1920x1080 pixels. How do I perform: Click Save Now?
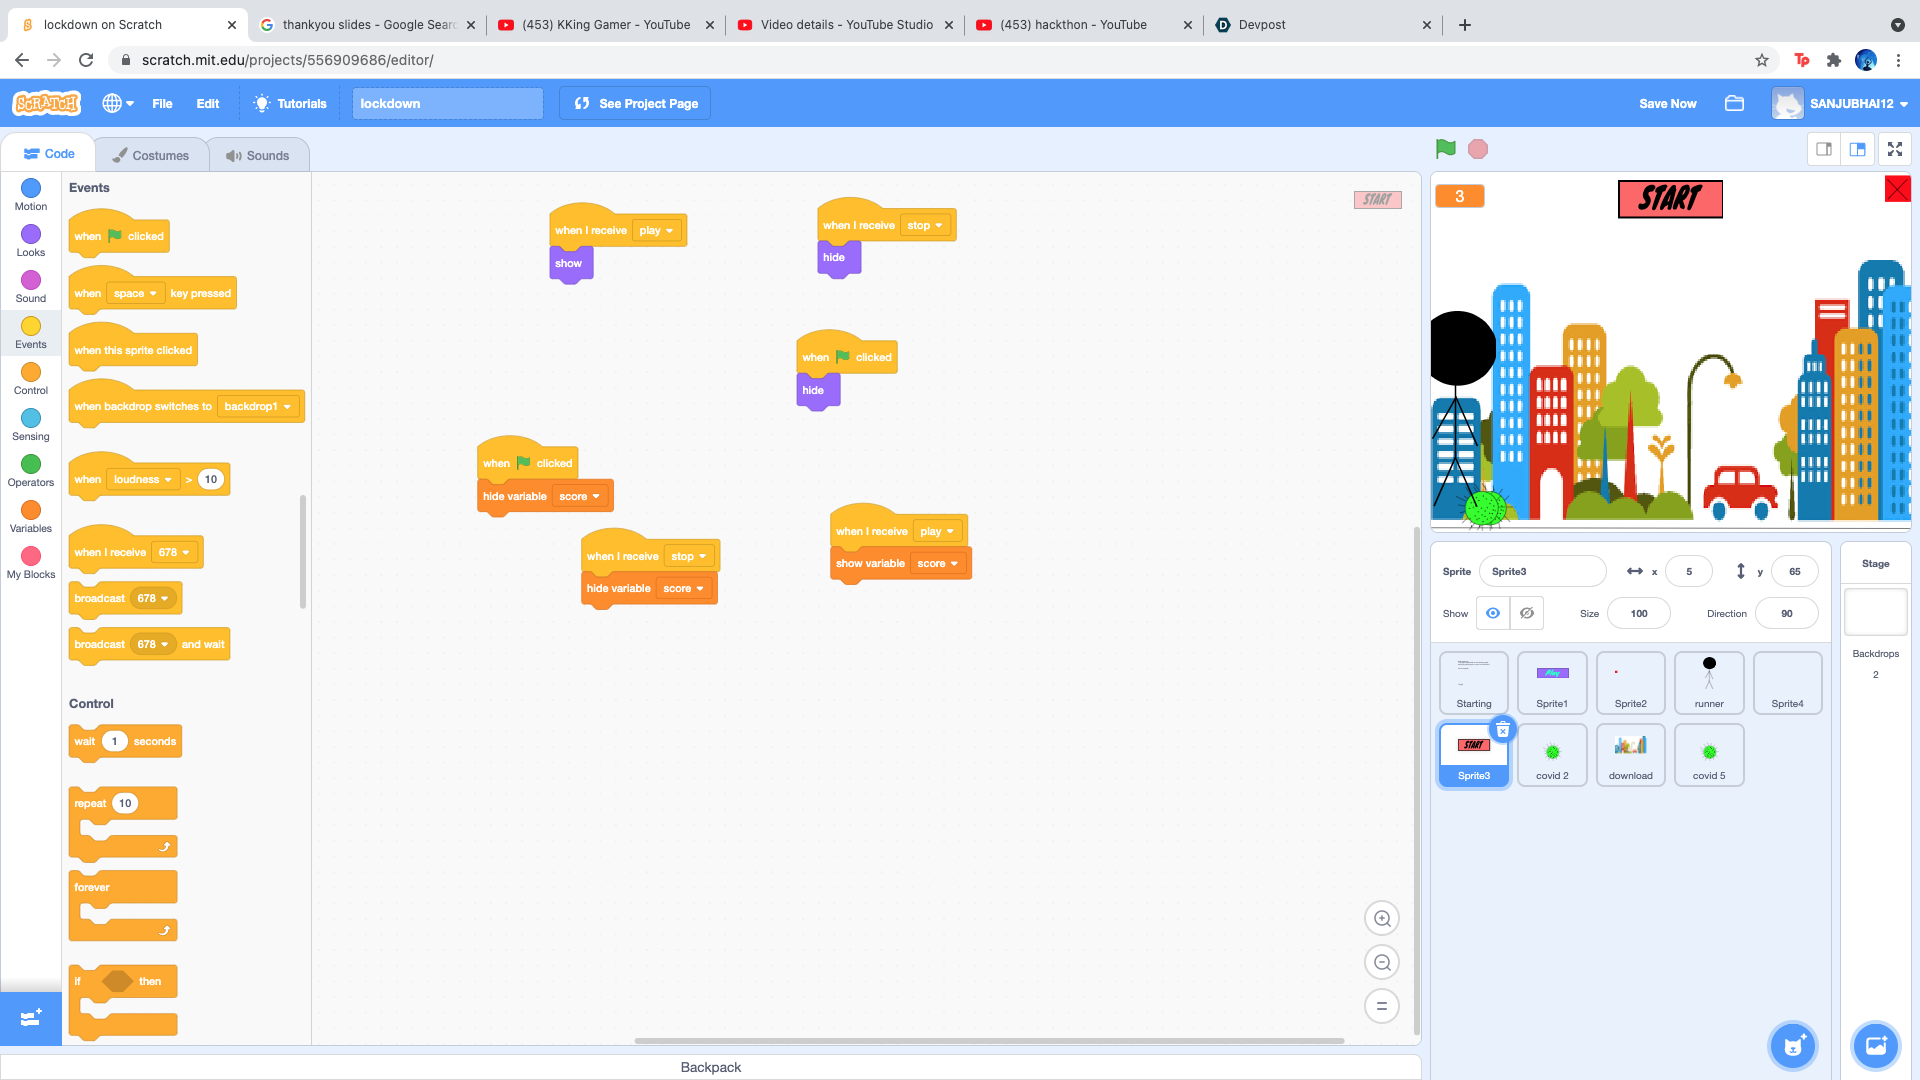tap(1667, 103)
